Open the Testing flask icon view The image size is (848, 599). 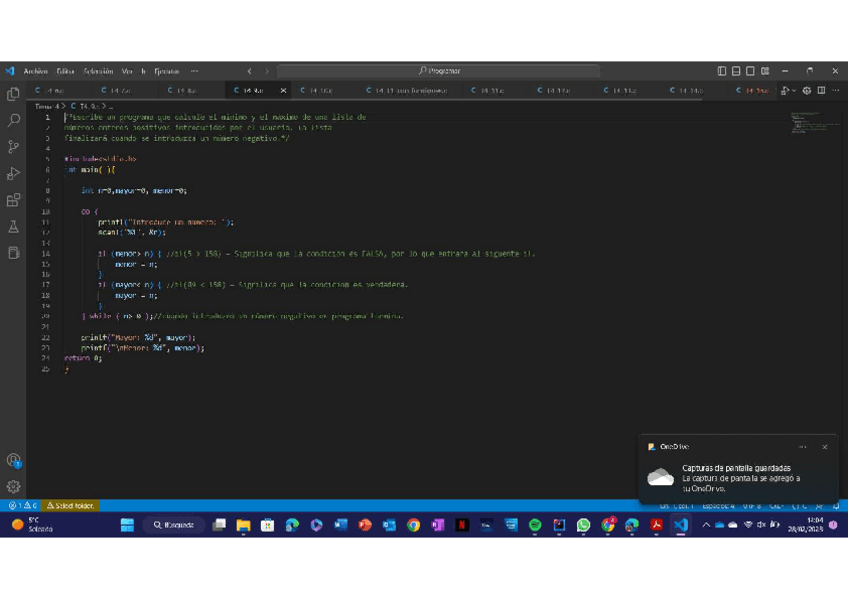click(x=14, y=227)
